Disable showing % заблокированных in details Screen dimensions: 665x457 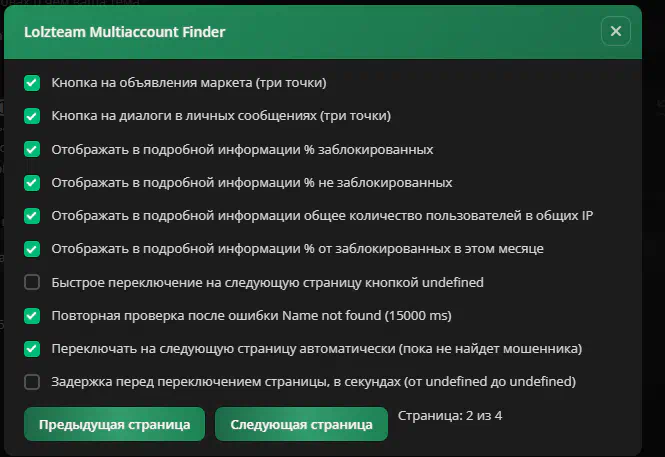[32, 149]
